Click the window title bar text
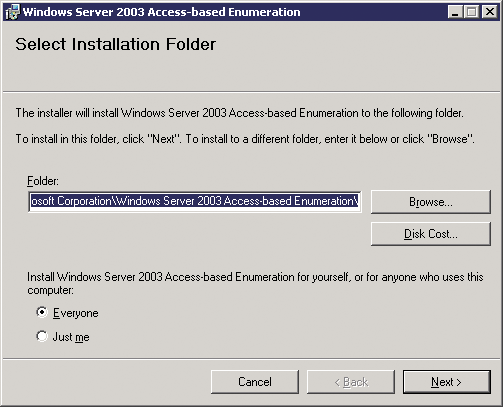This screenshot has width=503, height=407. click(162, 12)
